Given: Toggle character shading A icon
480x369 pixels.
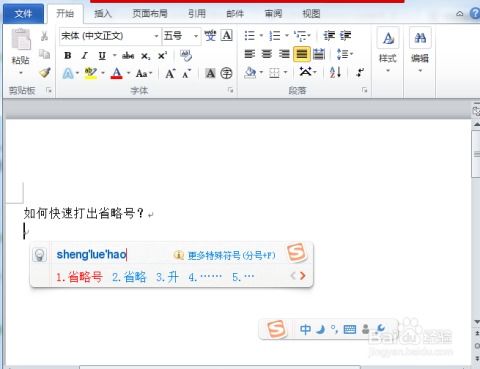Looking at the screenshot, I should pyautogui.click(x=210, y=73).
